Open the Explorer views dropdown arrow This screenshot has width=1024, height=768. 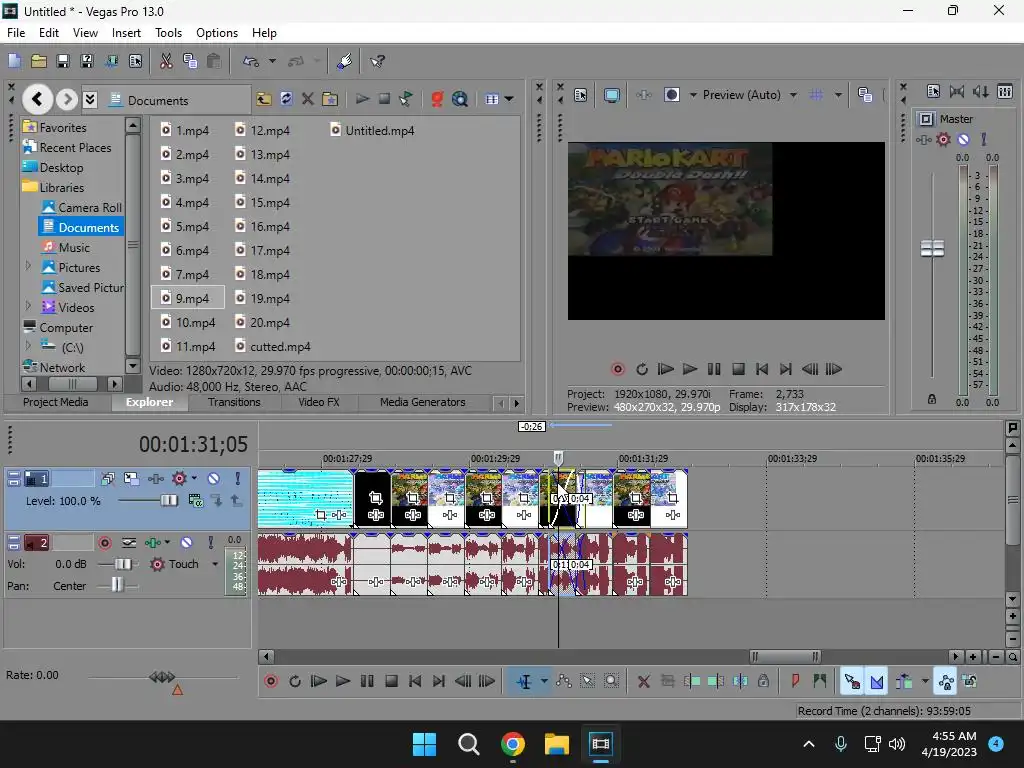point(509,99)
